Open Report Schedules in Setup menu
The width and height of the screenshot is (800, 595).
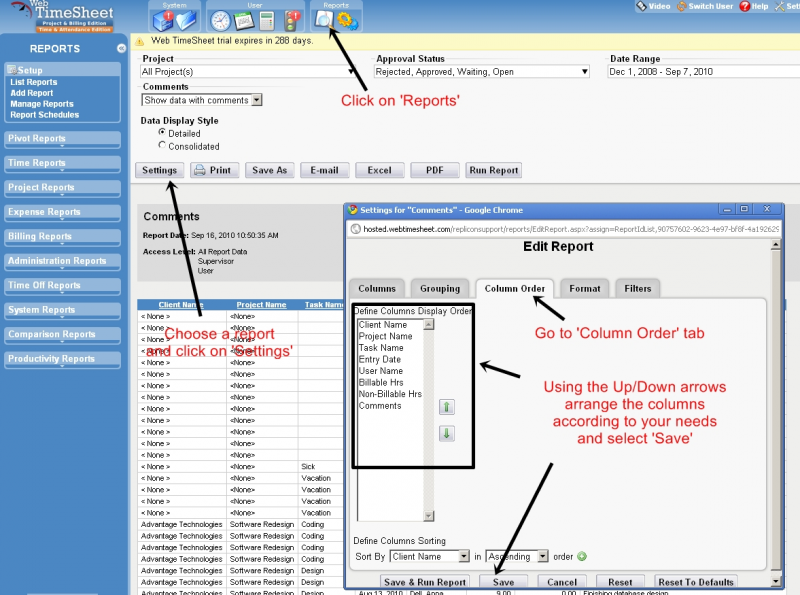click(45, 115)
